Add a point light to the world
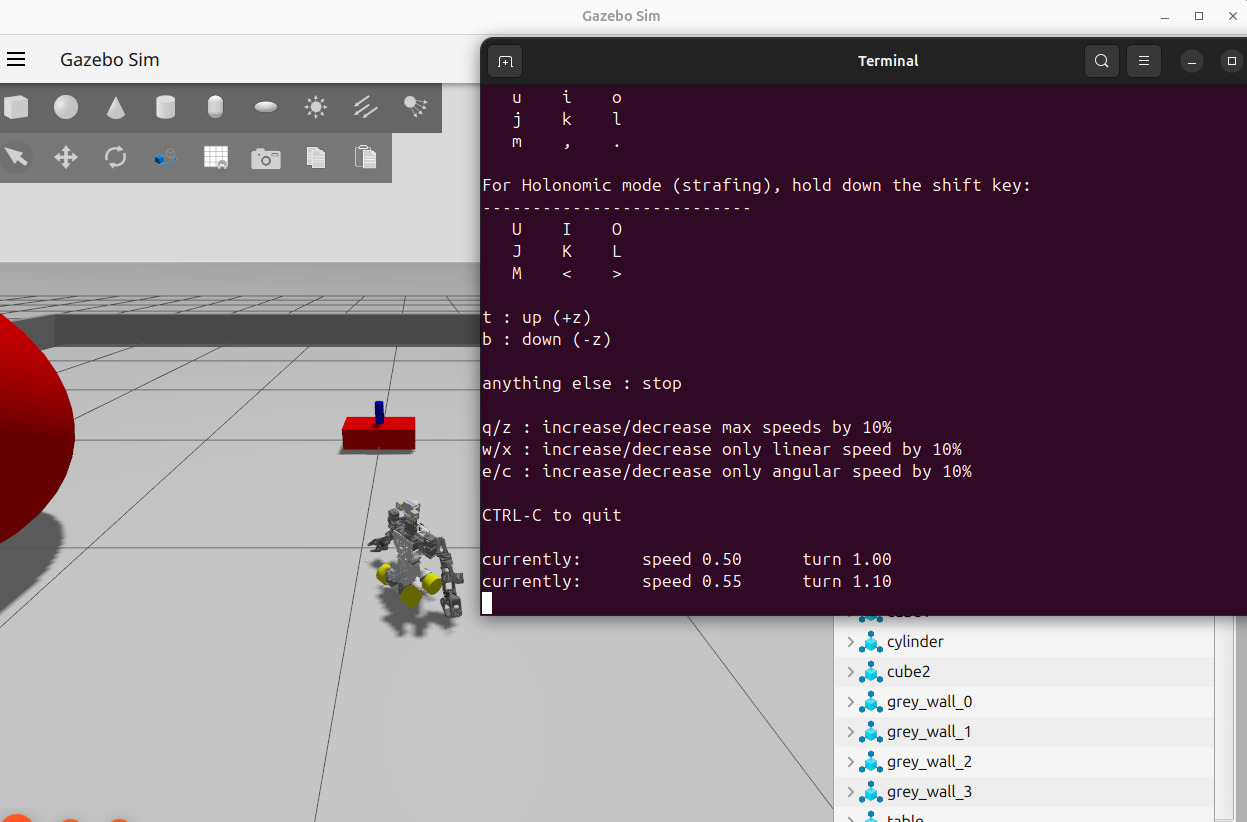1247x822 pixels. (x=316, y=107)
